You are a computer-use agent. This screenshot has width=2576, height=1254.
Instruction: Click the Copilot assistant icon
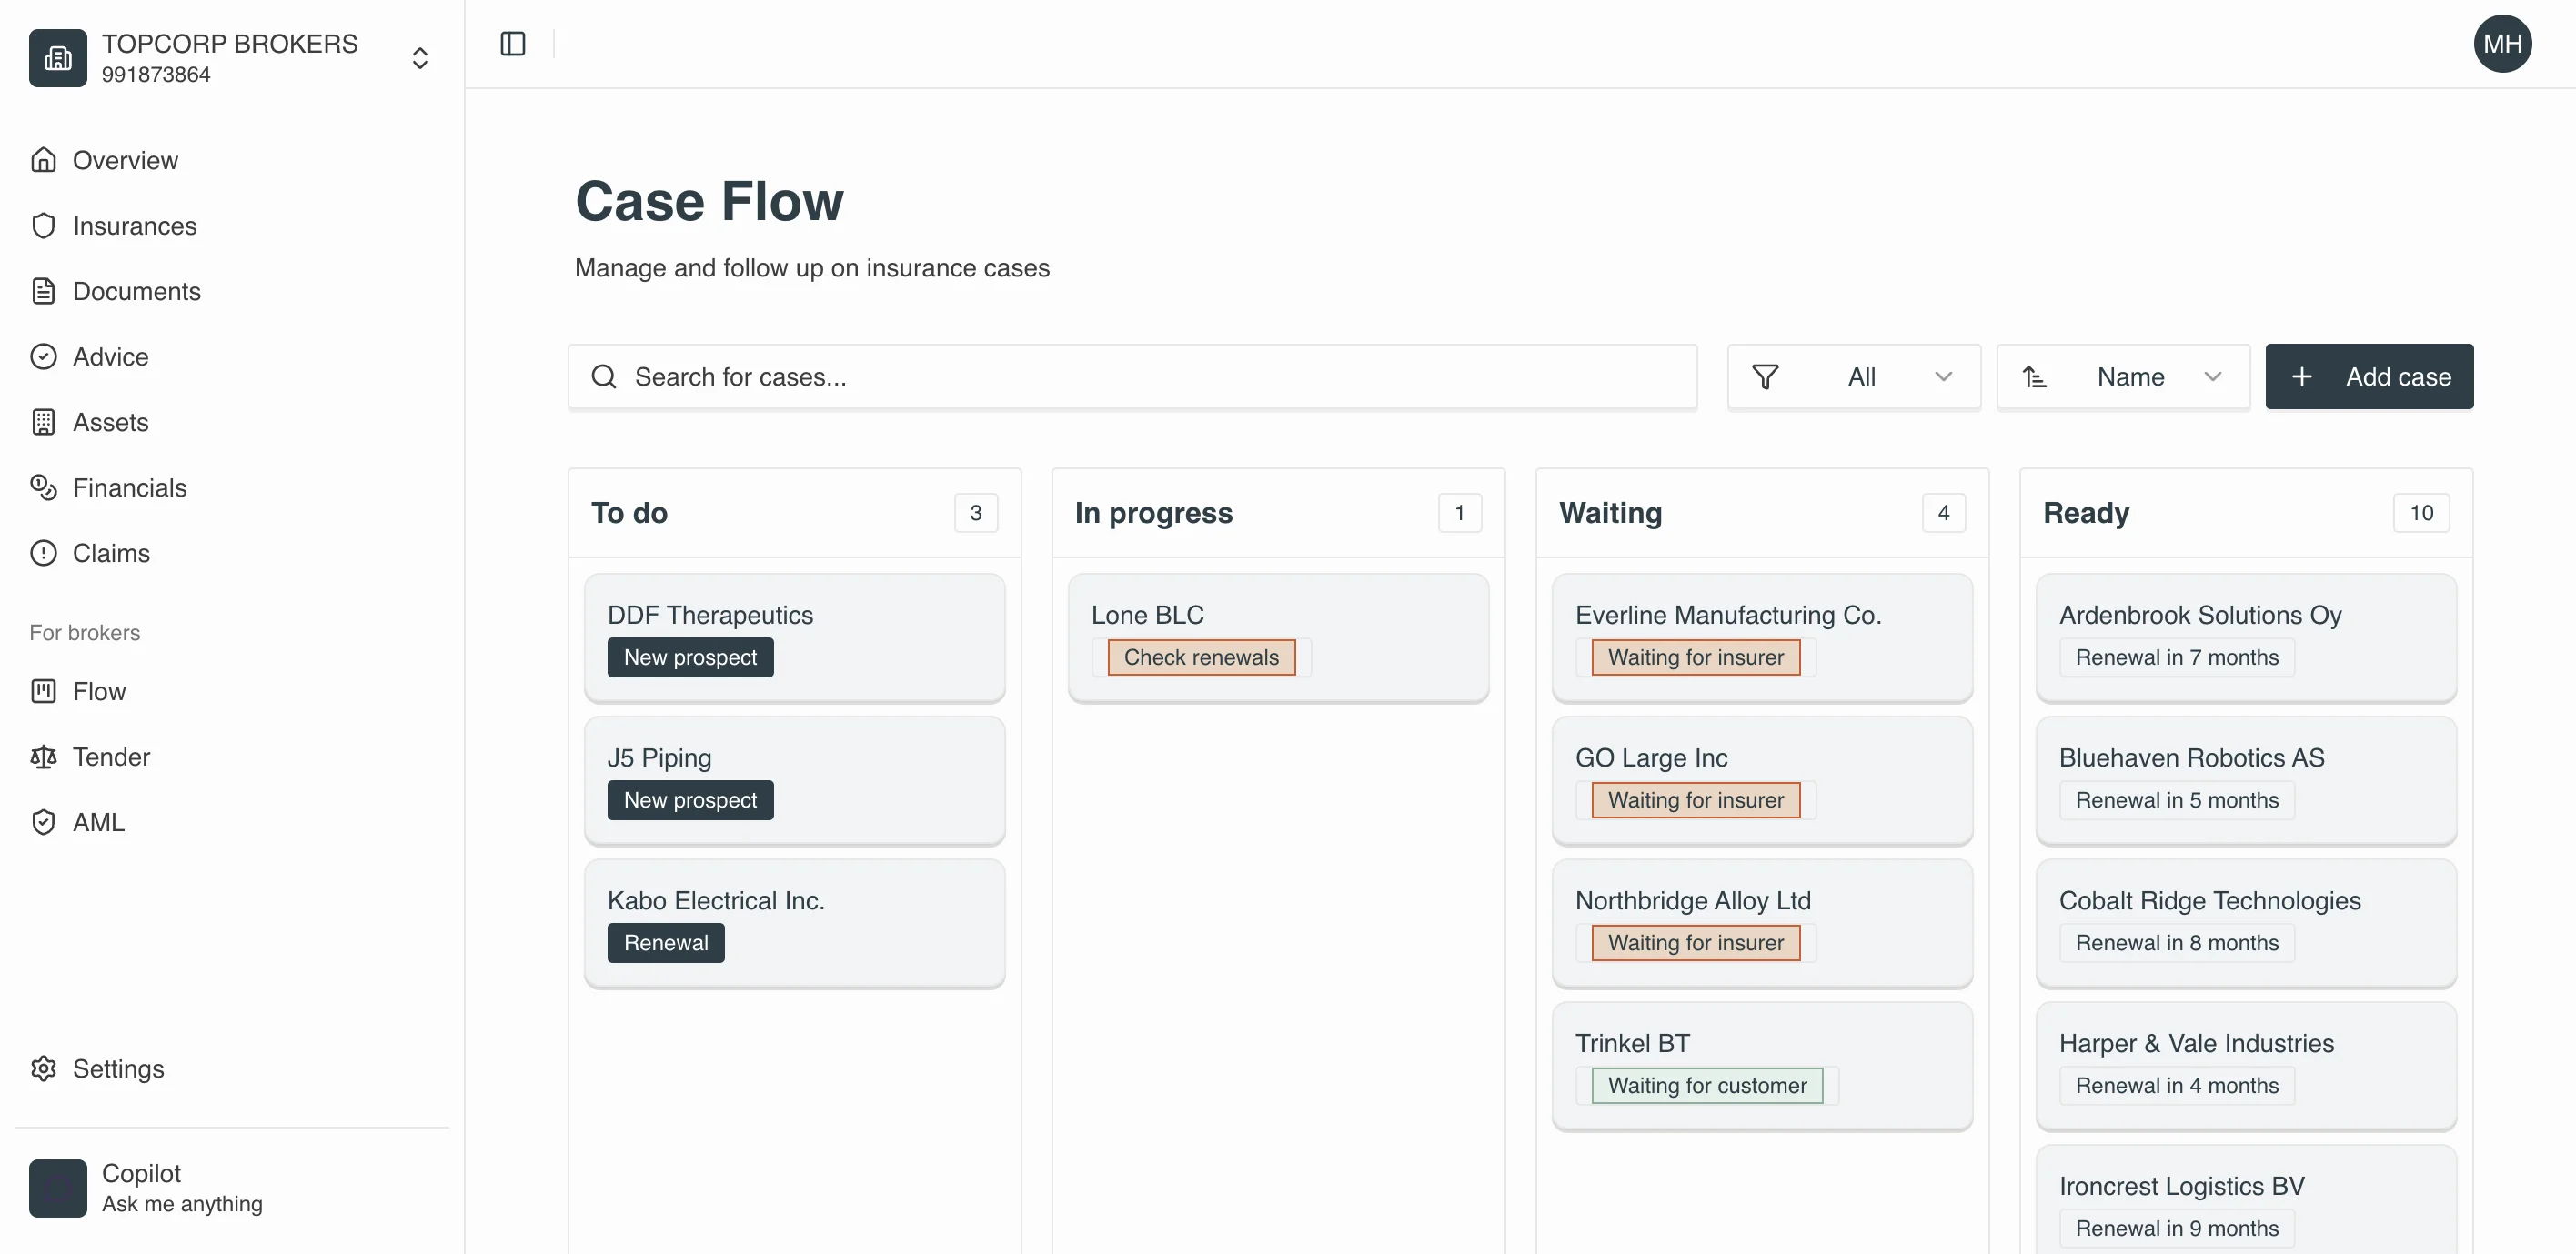(x=57, y=1188)
